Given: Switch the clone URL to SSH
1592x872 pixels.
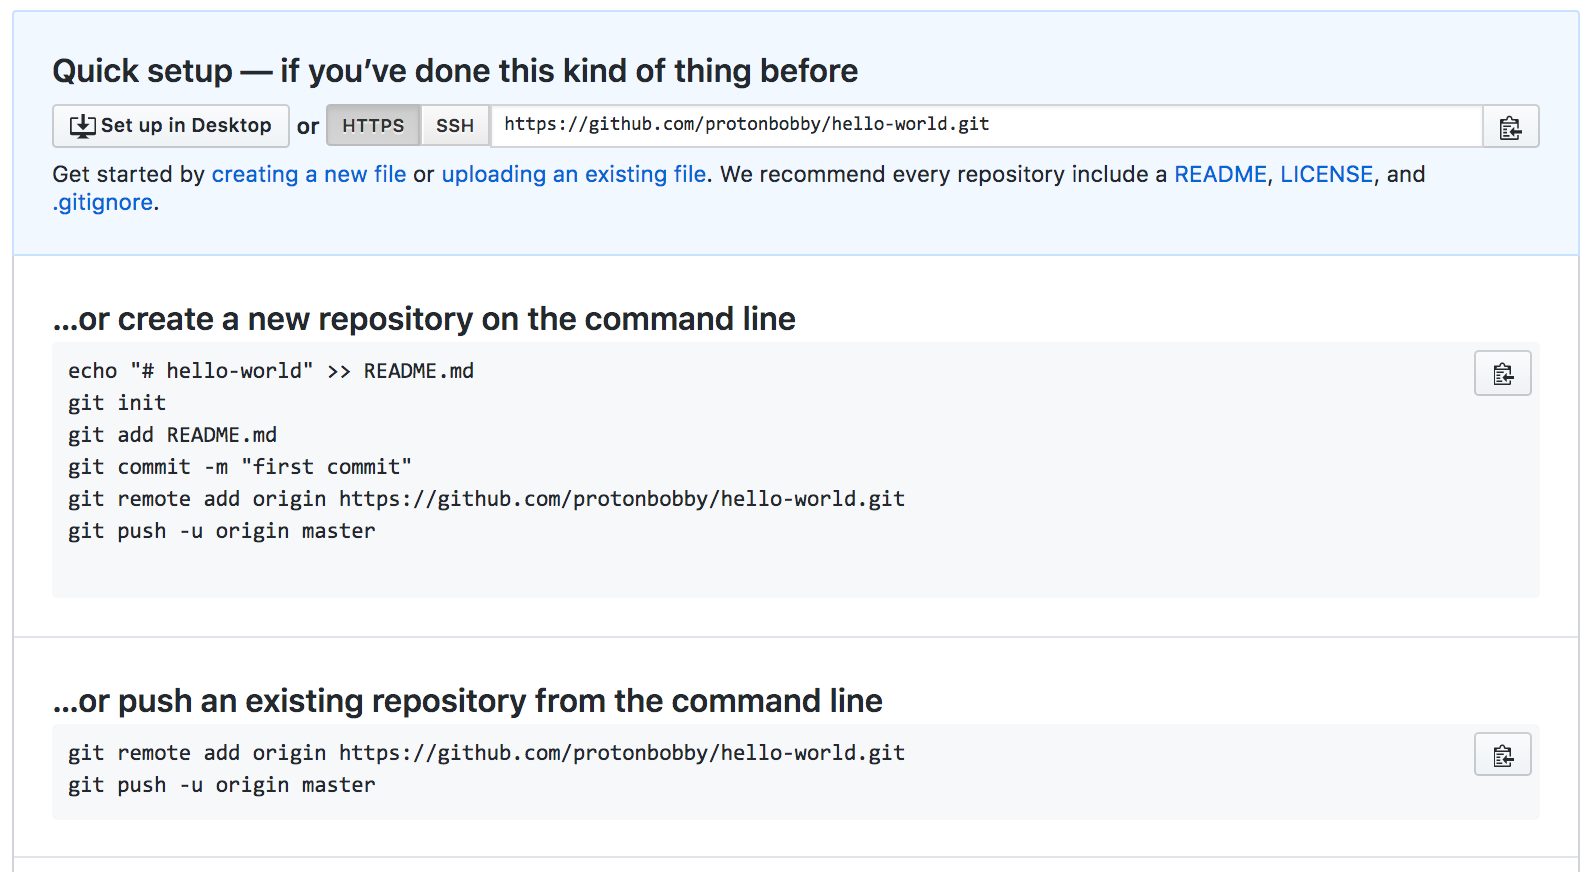Looking at the screenshot, I should coord(455,126).
